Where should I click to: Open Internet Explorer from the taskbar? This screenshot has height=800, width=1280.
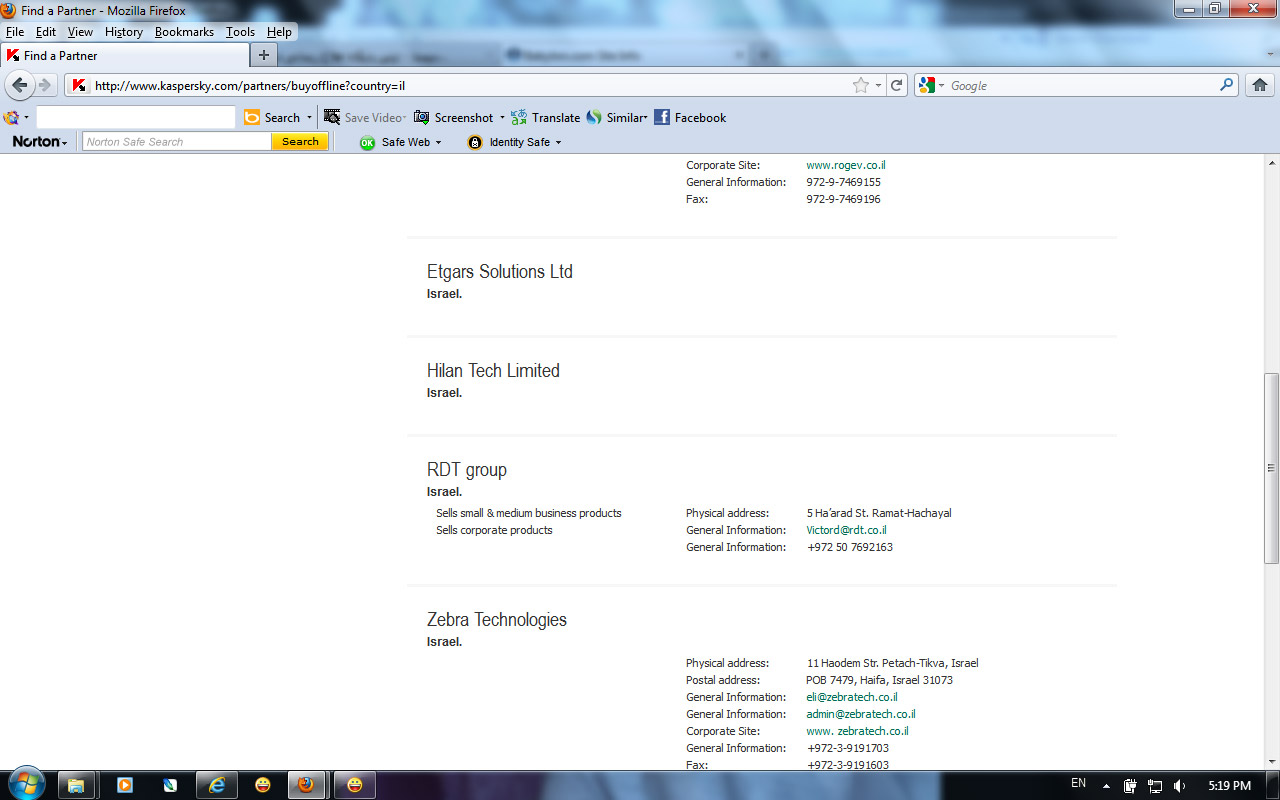(x=216, y=785)
